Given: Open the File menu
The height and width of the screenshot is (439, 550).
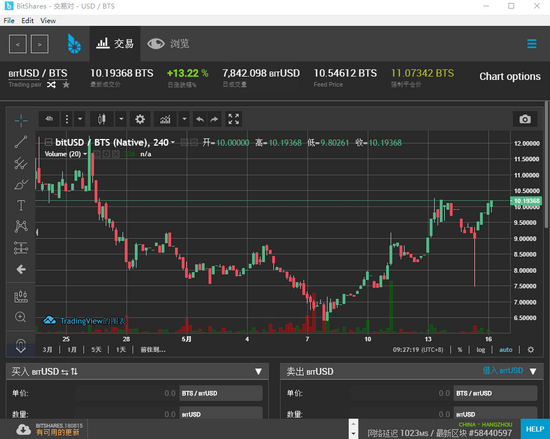Looking at the screenshot, I should point(9,21).
